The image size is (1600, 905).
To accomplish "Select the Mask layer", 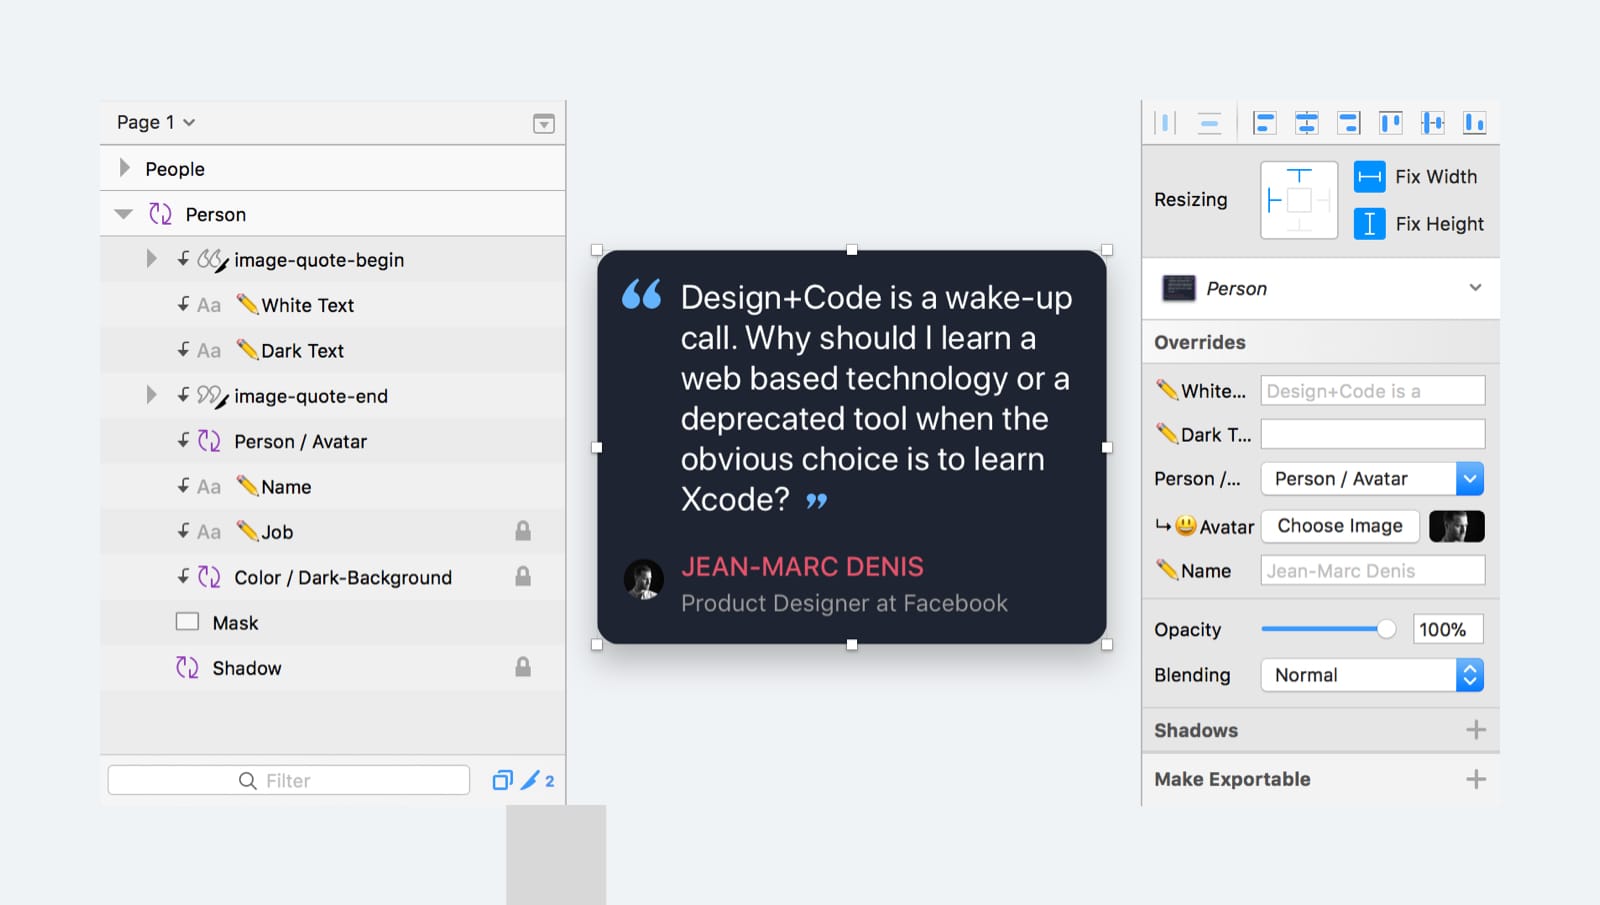I will coord(332,623).
